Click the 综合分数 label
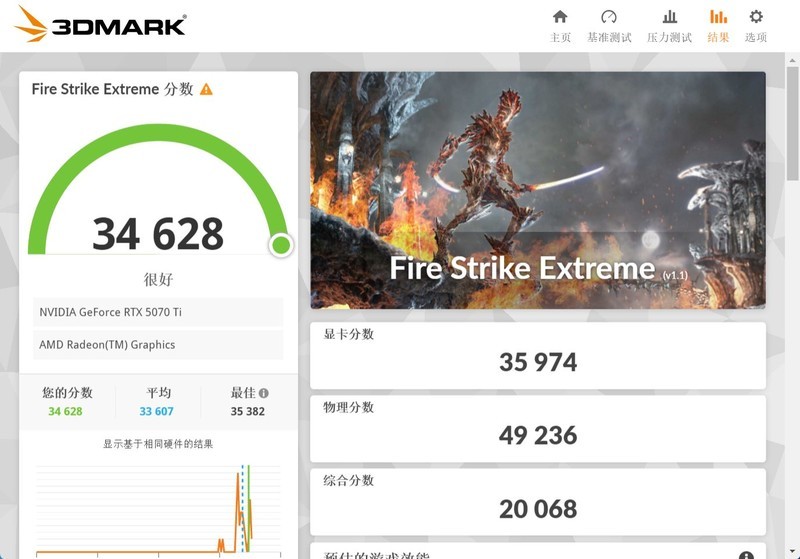 click(349, 480)
